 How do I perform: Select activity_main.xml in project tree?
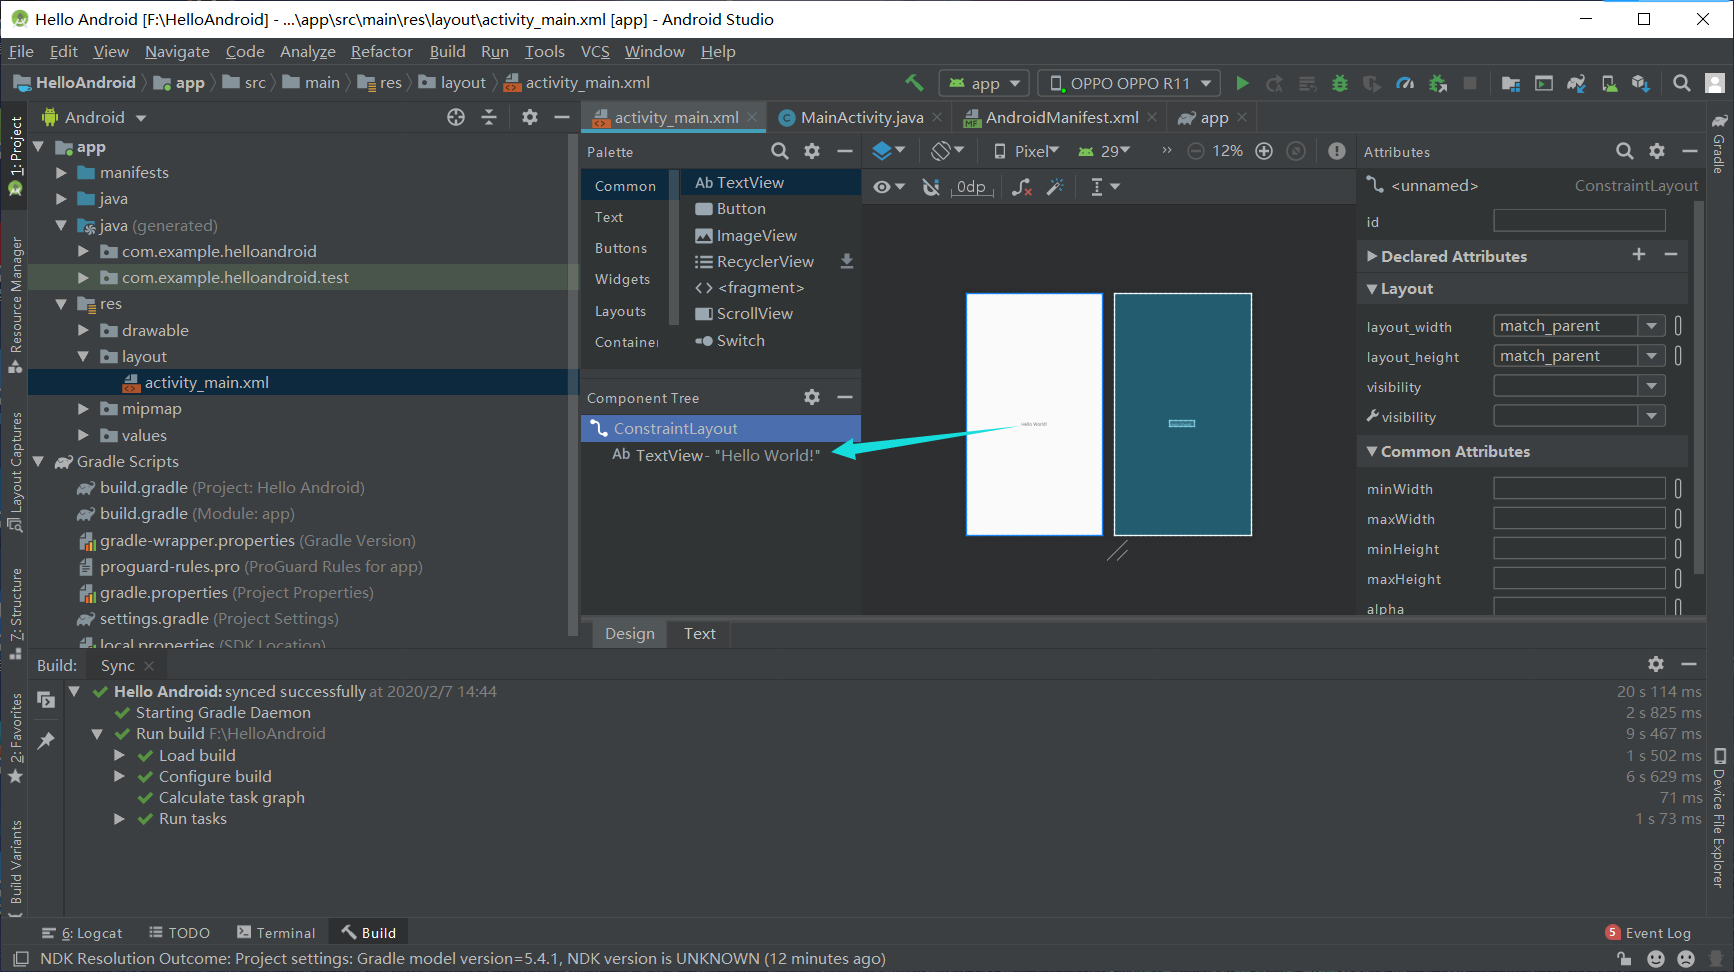tap(206, 382)
